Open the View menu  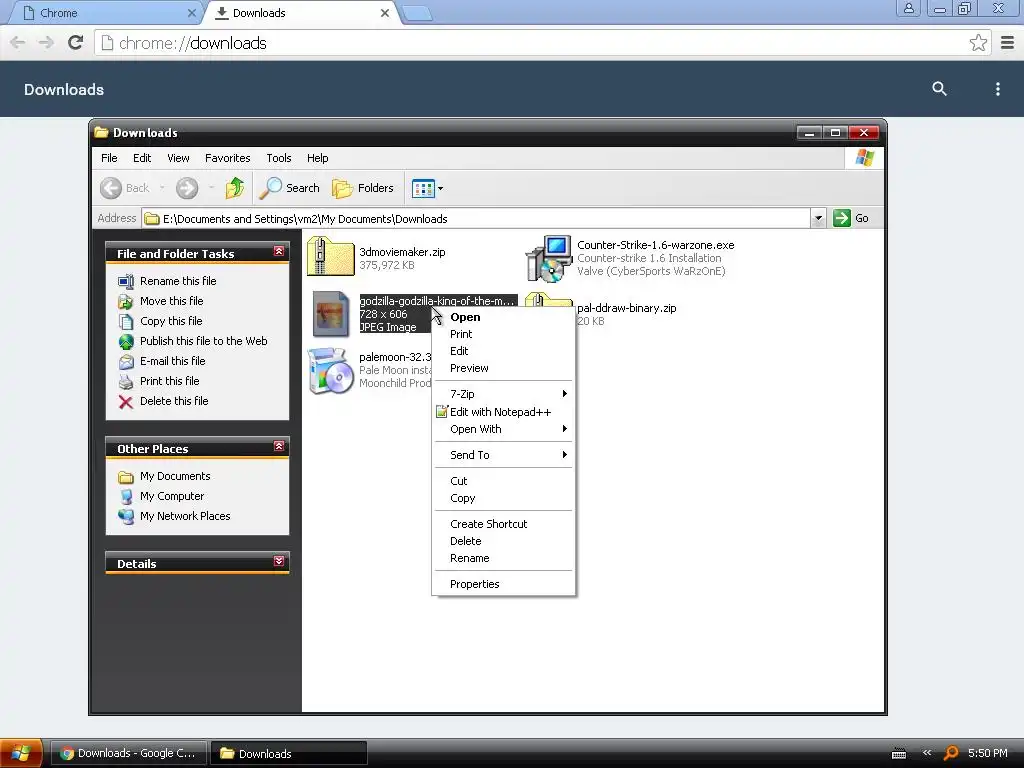(x=178, y=158)
